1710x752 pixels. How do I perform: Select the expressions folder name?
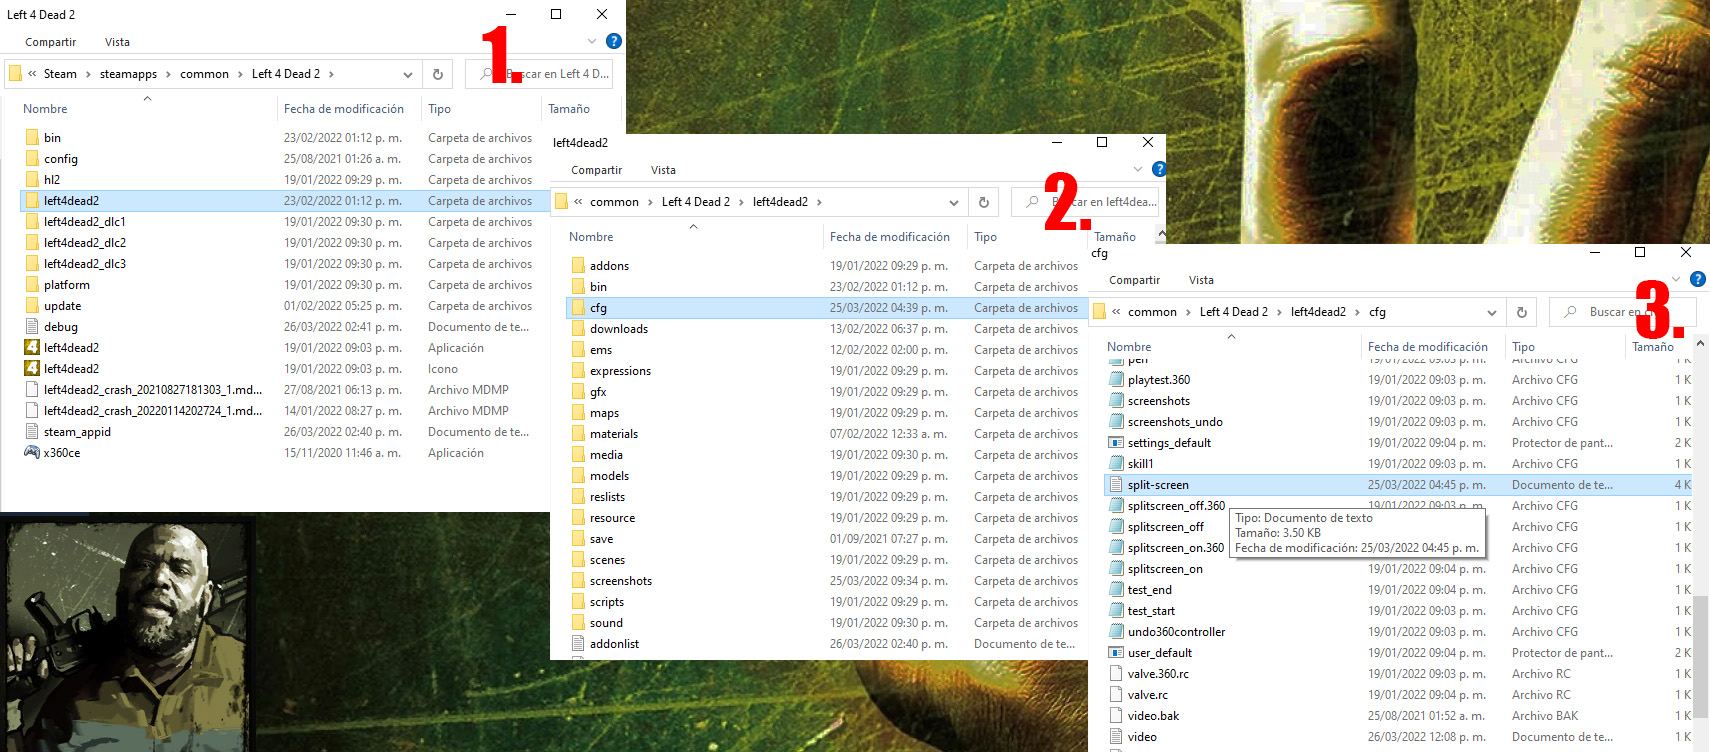(x=620, y=371)
